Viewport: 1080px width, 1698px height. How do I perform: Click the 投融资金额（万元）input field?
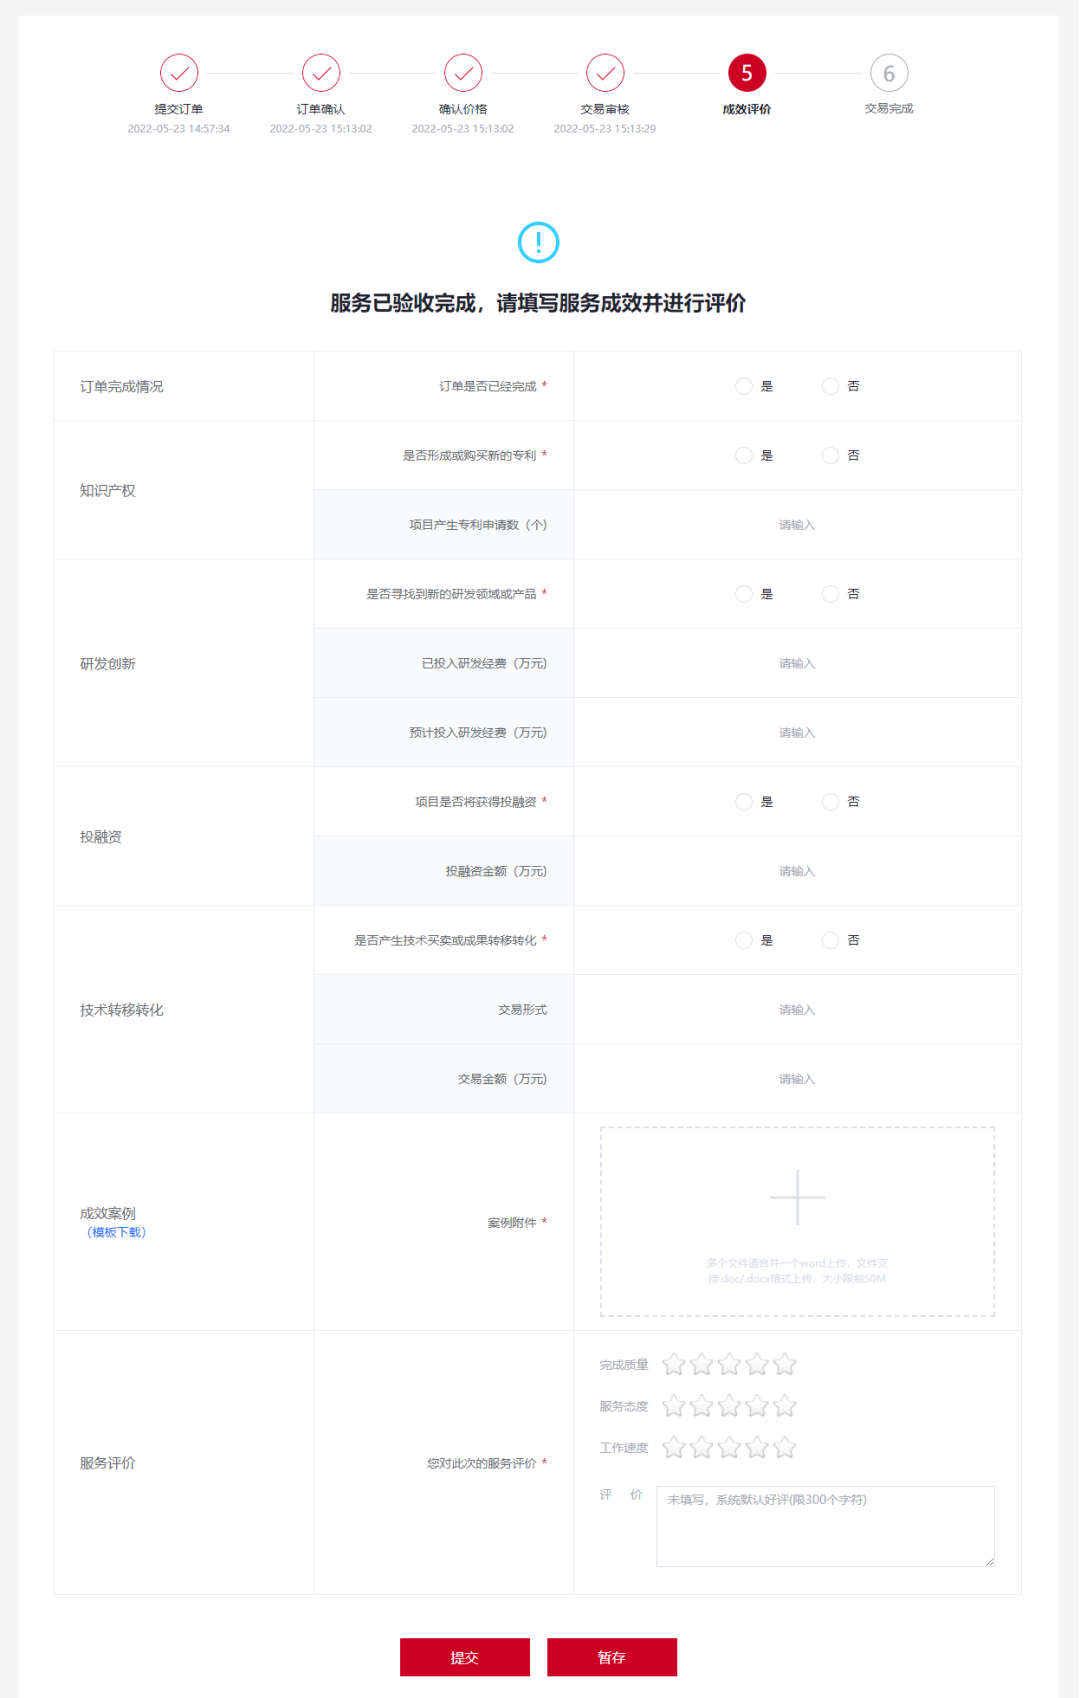[797, 871]
